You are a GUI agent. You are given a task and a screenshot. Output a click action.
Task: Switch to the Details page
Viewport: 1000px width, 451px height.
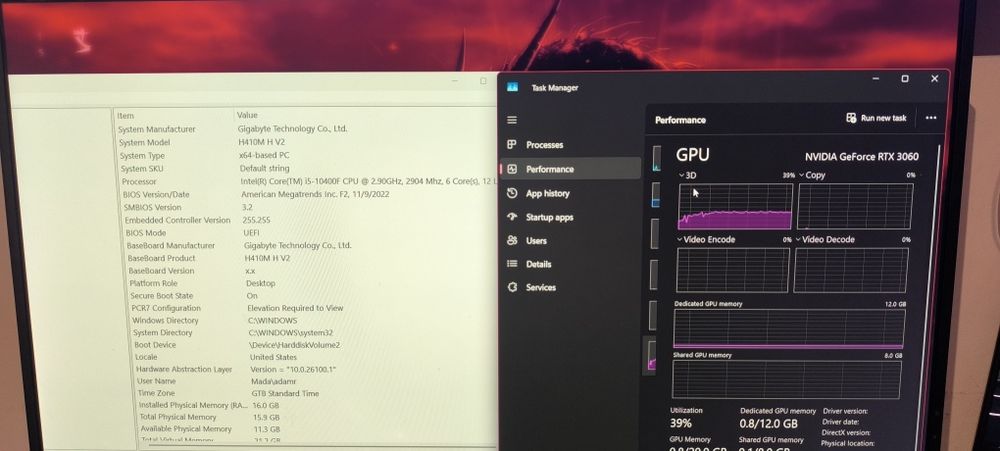coord(571,264)
